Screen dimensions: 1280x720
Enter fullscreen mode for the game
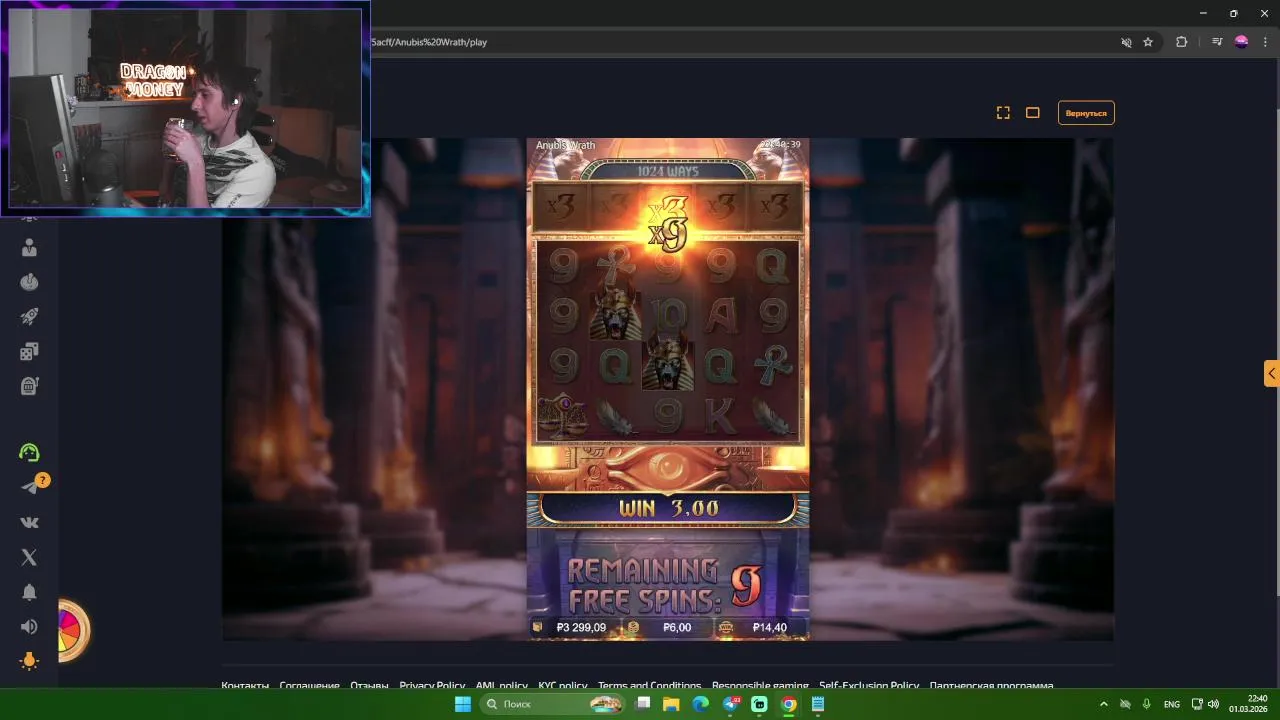tap(1003, 113)
